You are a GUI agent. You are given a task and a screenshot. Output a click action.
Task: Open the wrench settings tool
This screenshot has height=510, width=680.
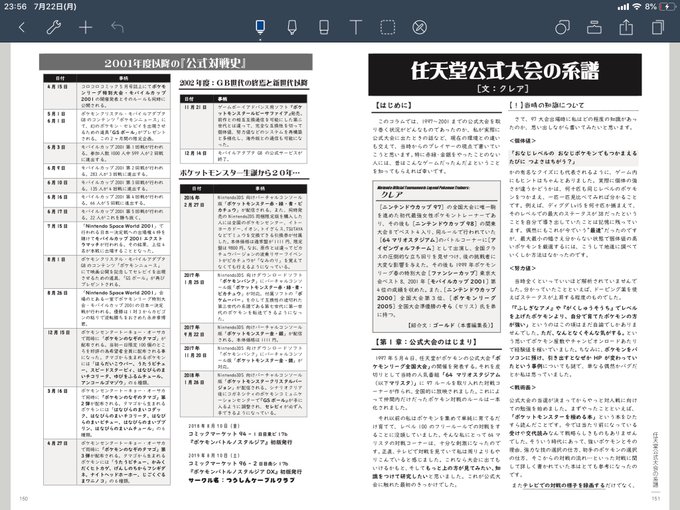pos(53,28)
